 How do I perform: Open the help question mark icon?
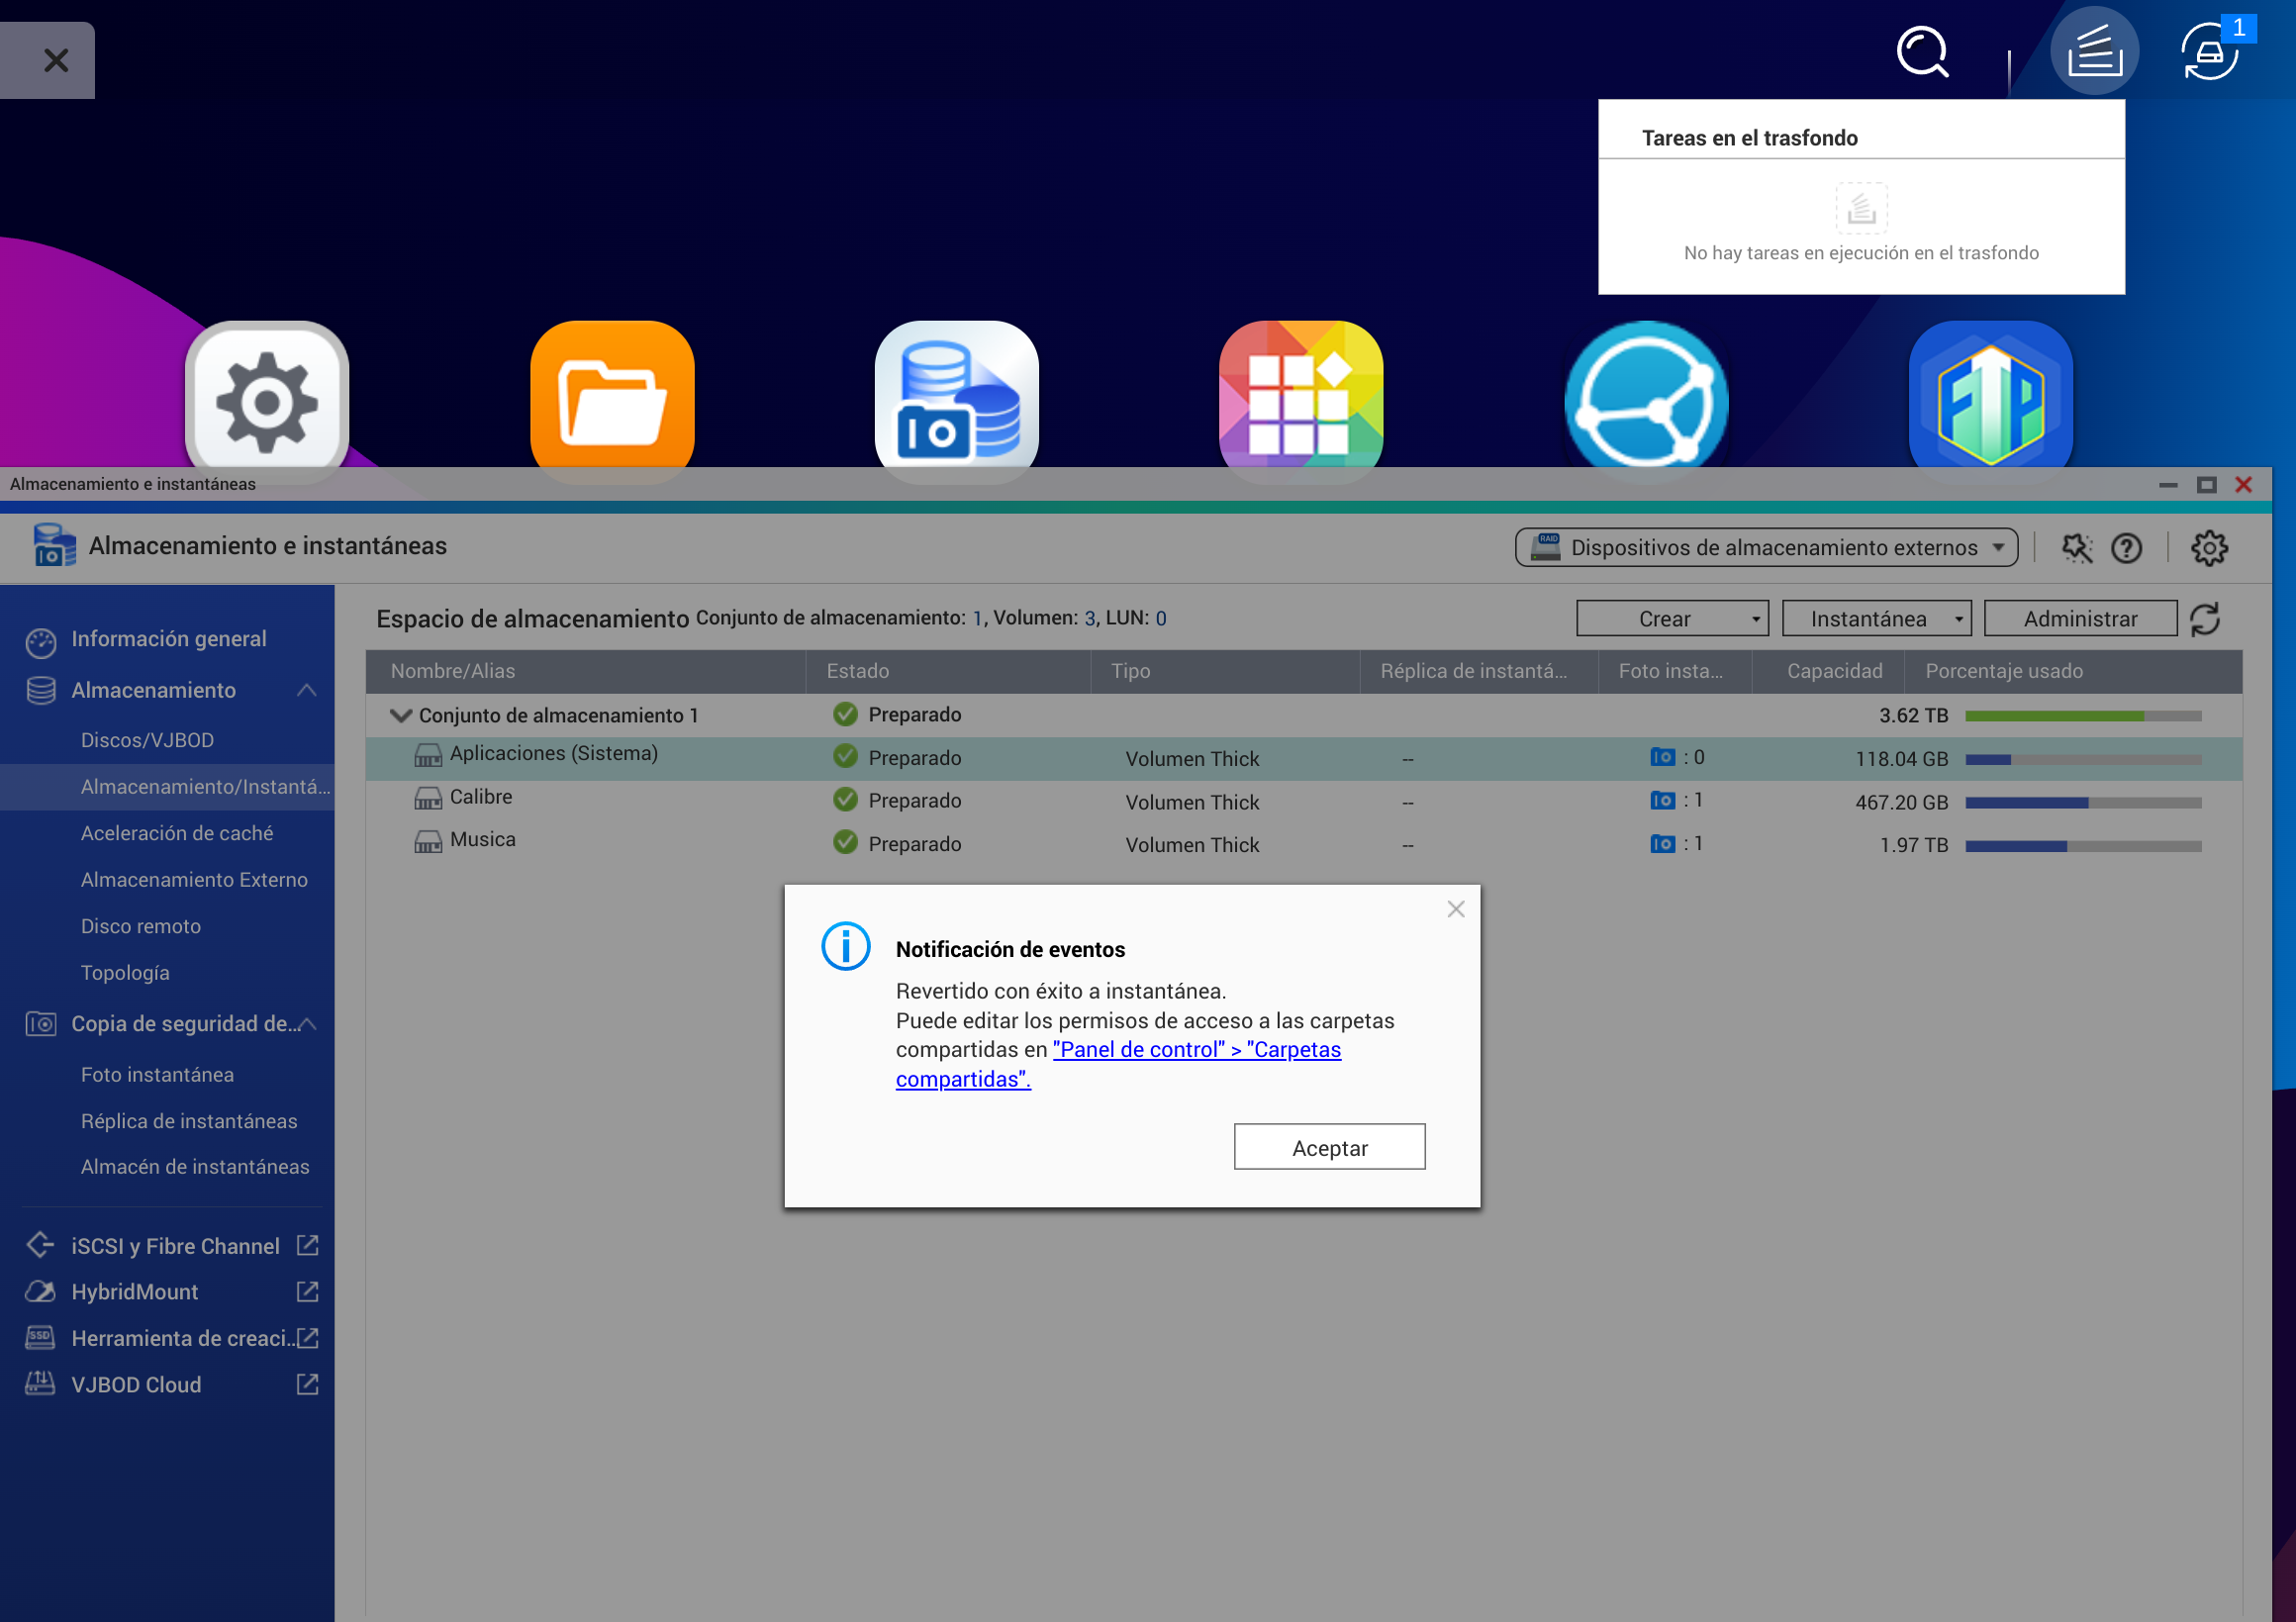click(2126, 548)
